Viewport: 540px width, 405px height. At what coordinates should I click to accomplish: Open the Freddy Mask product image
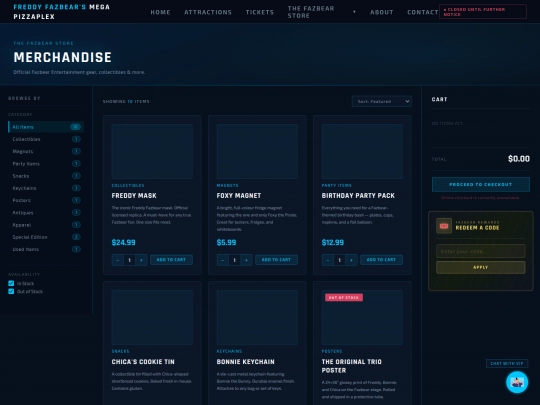click(x=152, y=151)
